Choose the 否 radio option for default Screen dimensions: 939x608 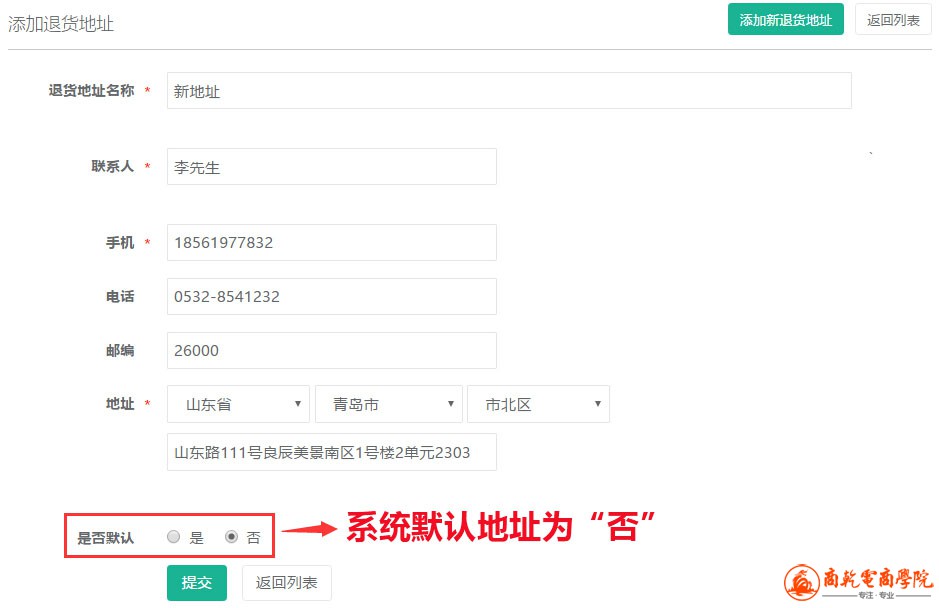pos(232,537)
